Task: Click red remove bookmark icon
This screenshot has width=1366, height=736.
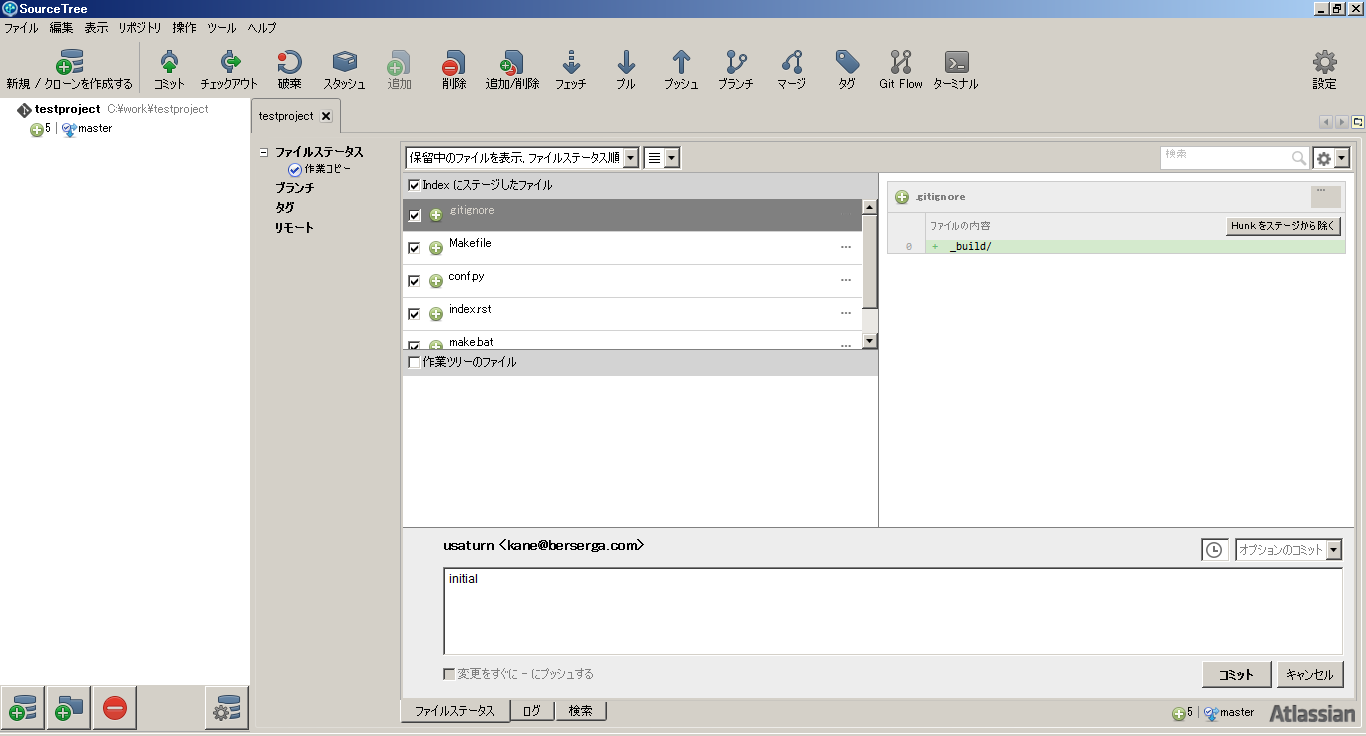Action: (x=115, y=708)
